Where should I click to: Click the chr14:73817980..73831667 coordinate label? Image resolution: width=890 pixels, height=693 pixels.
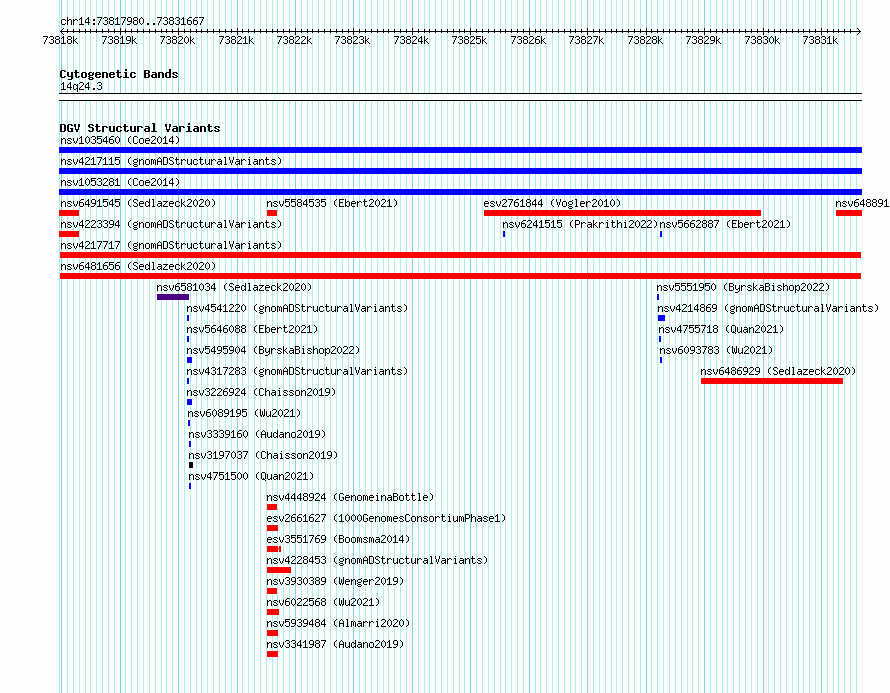132,21
